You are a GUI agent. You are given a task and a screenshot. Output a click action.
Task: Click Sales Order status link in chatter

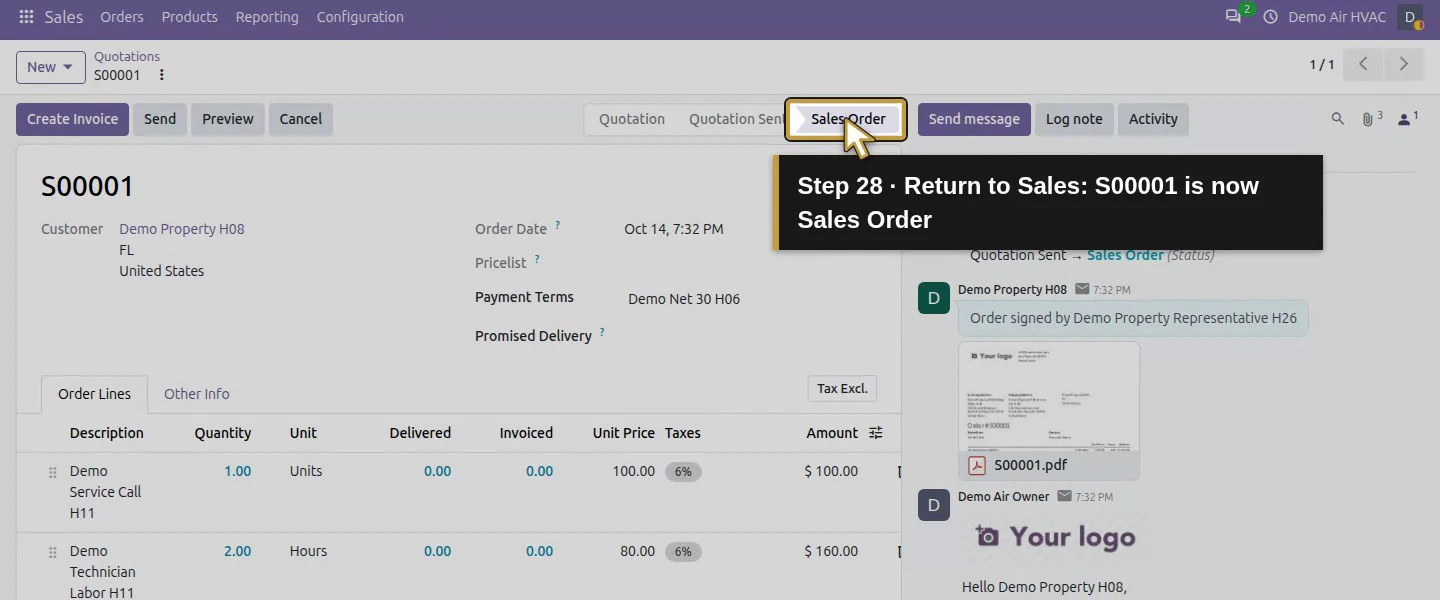(1125, 255)
